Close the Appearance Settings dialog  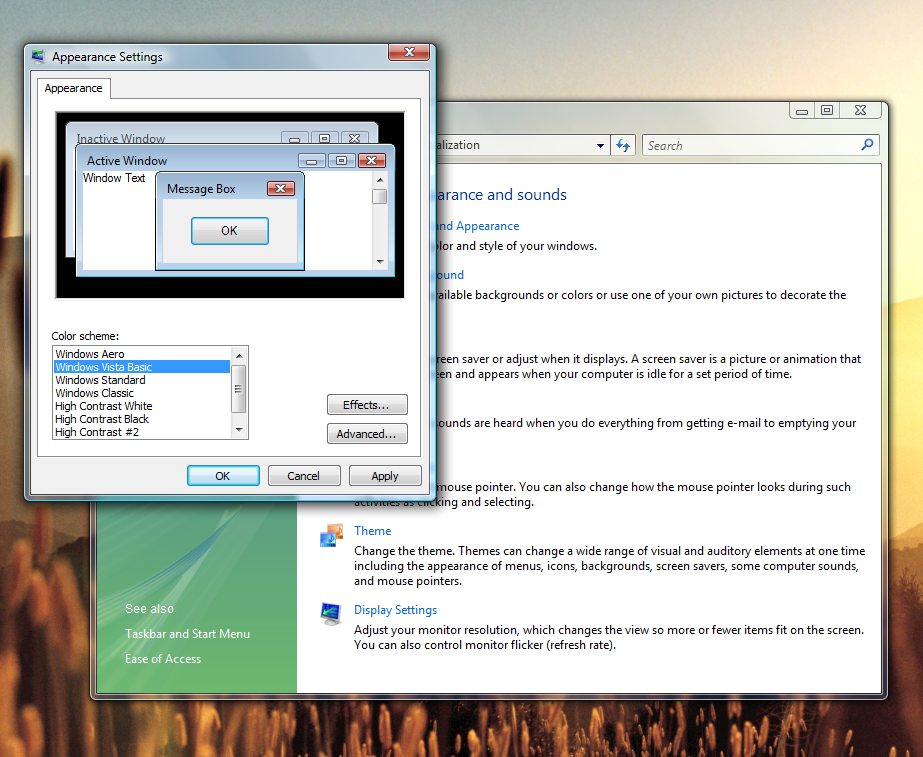point(410,52)
